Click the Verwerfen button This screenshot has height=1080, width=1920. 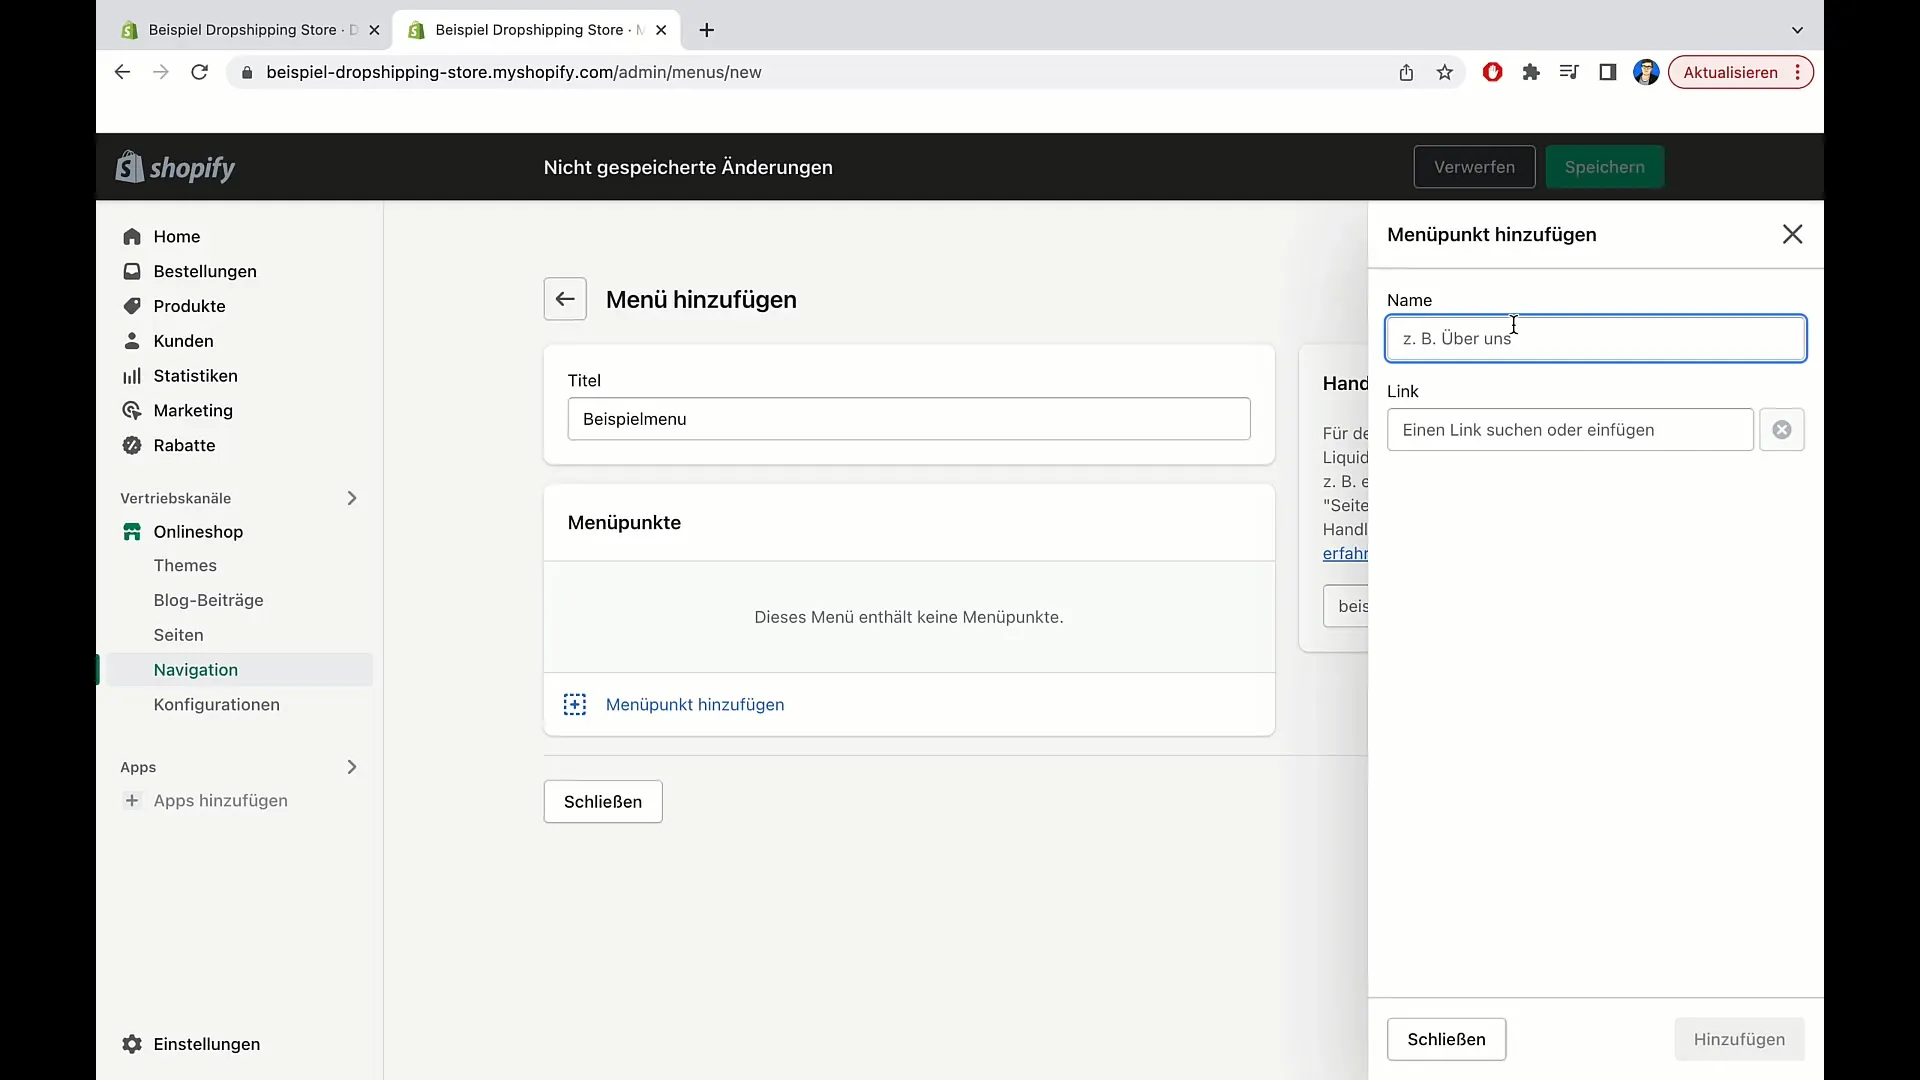pyautogui.click(x=1474, y=167)
